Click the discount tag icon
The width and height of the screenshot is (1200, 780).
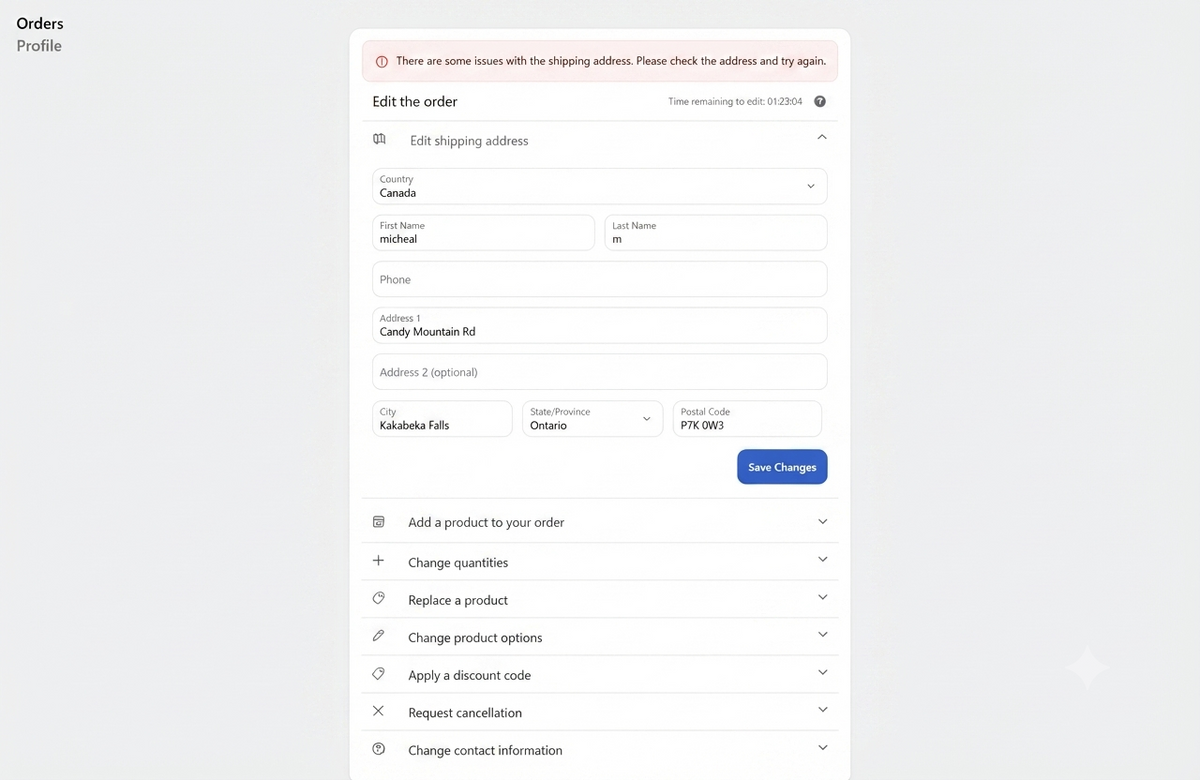(378, 674)
